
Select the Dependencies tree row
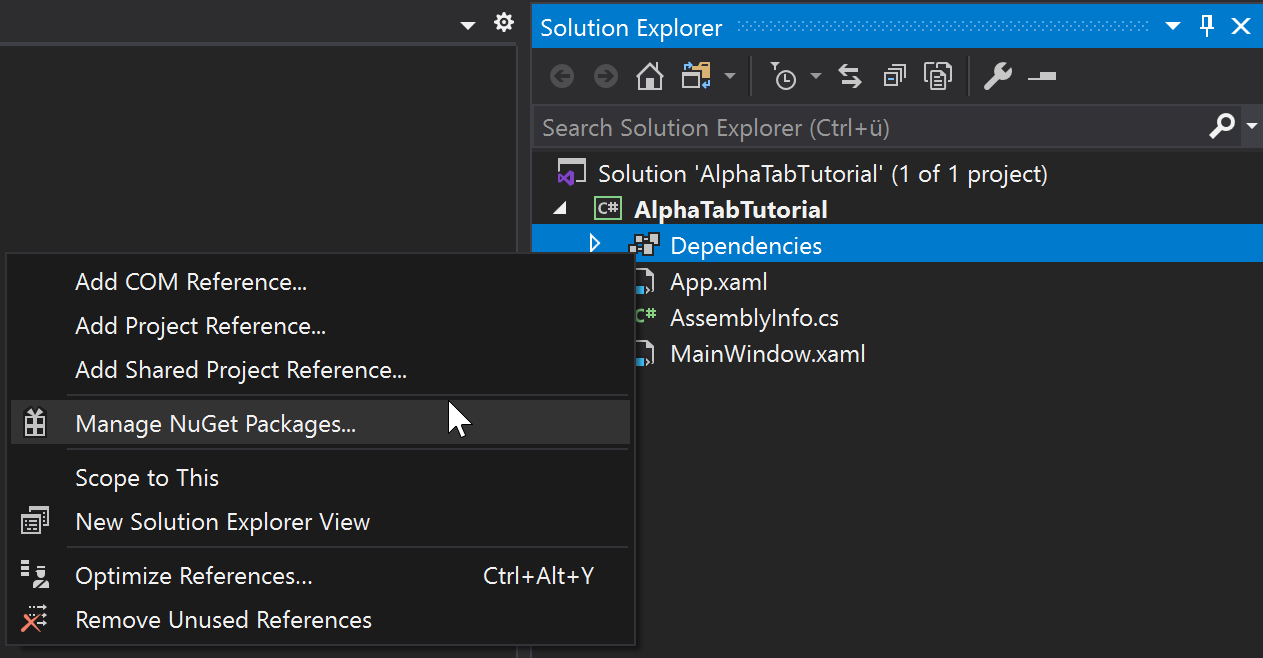coord(897,245)
